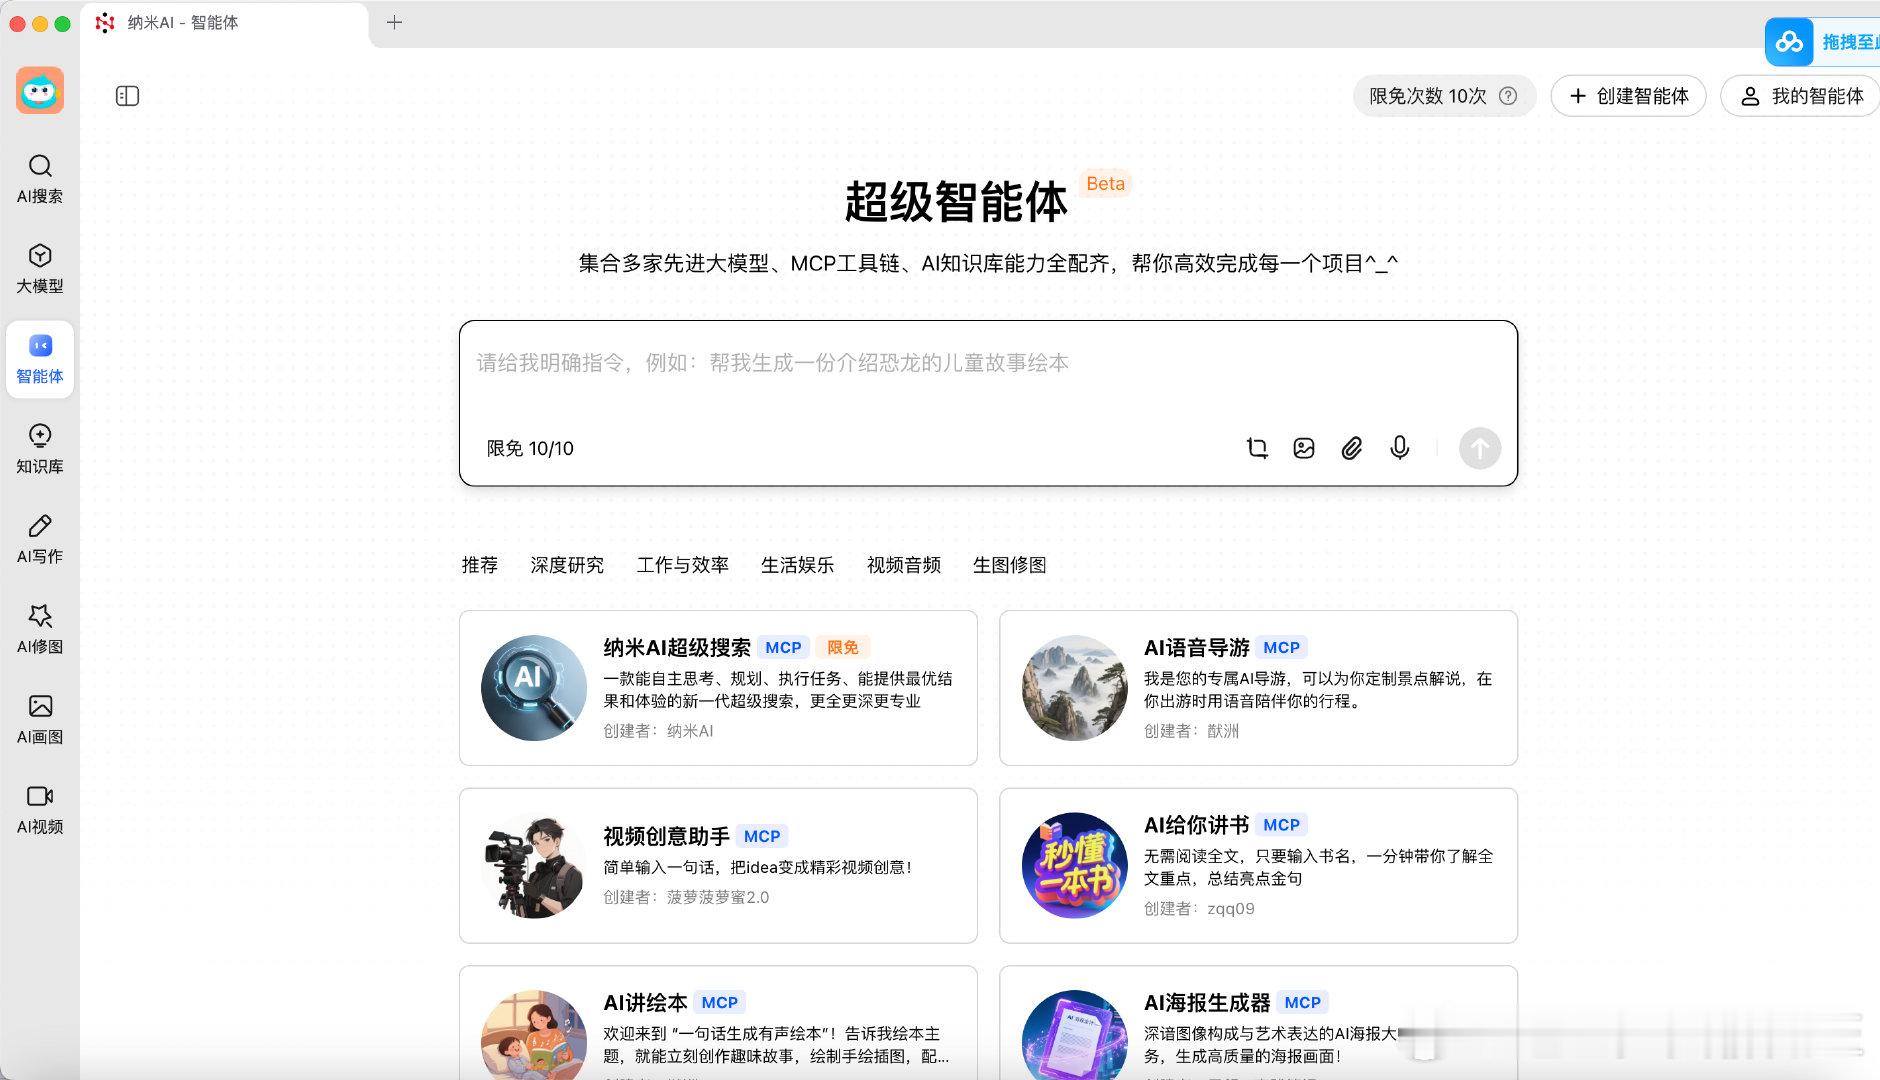Click the cloud icon at the top right
Screen dimensions: 1880x1080
tap(1790, 42)
